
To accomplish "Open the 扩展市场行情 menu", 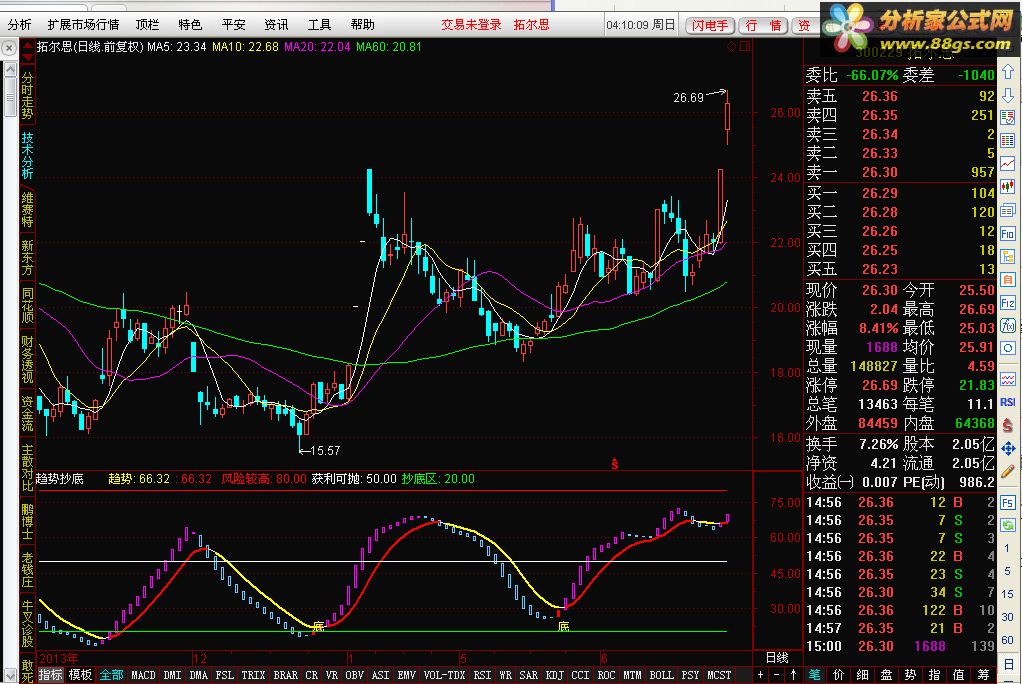I will click(83, 25).
